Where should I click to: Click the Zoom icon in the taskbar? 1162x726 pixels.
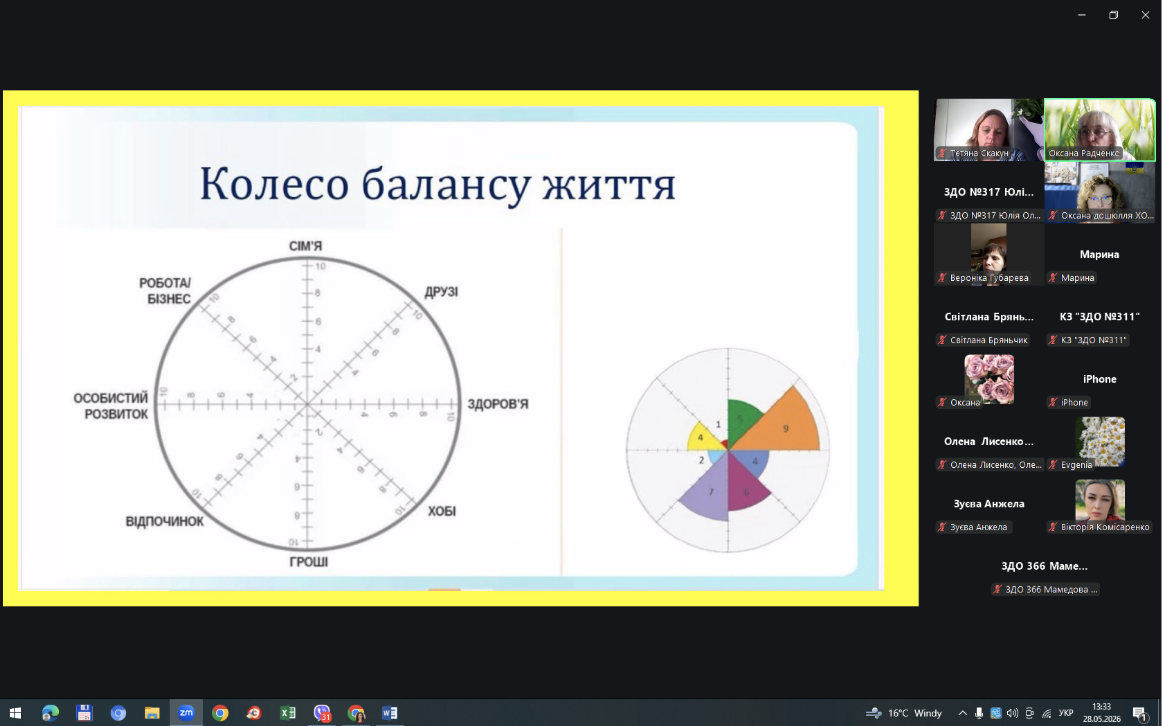click(x=186, y=713)
